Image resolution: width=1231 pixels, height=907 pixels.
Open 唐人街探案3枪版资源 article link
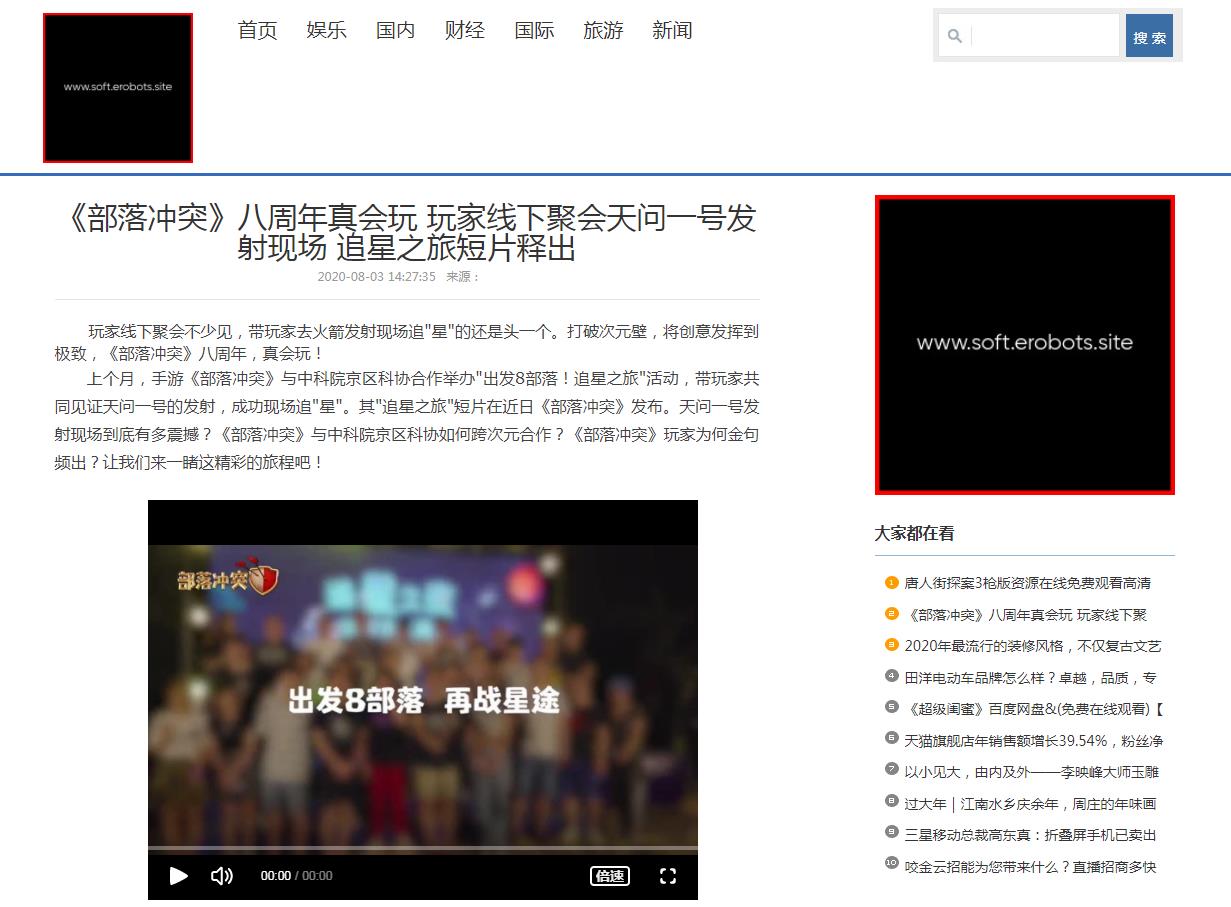coord(1027,583)
